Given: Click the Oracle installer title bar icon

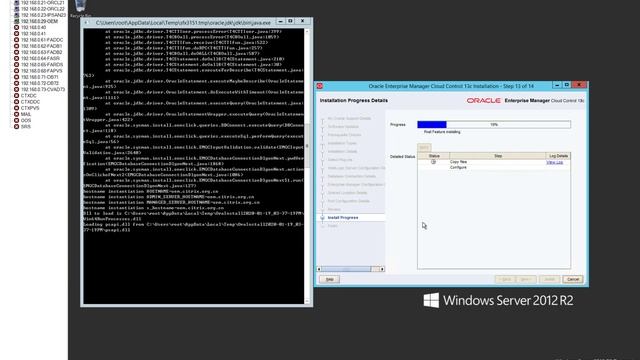Looking at the screenshot, I should point(320,86).
